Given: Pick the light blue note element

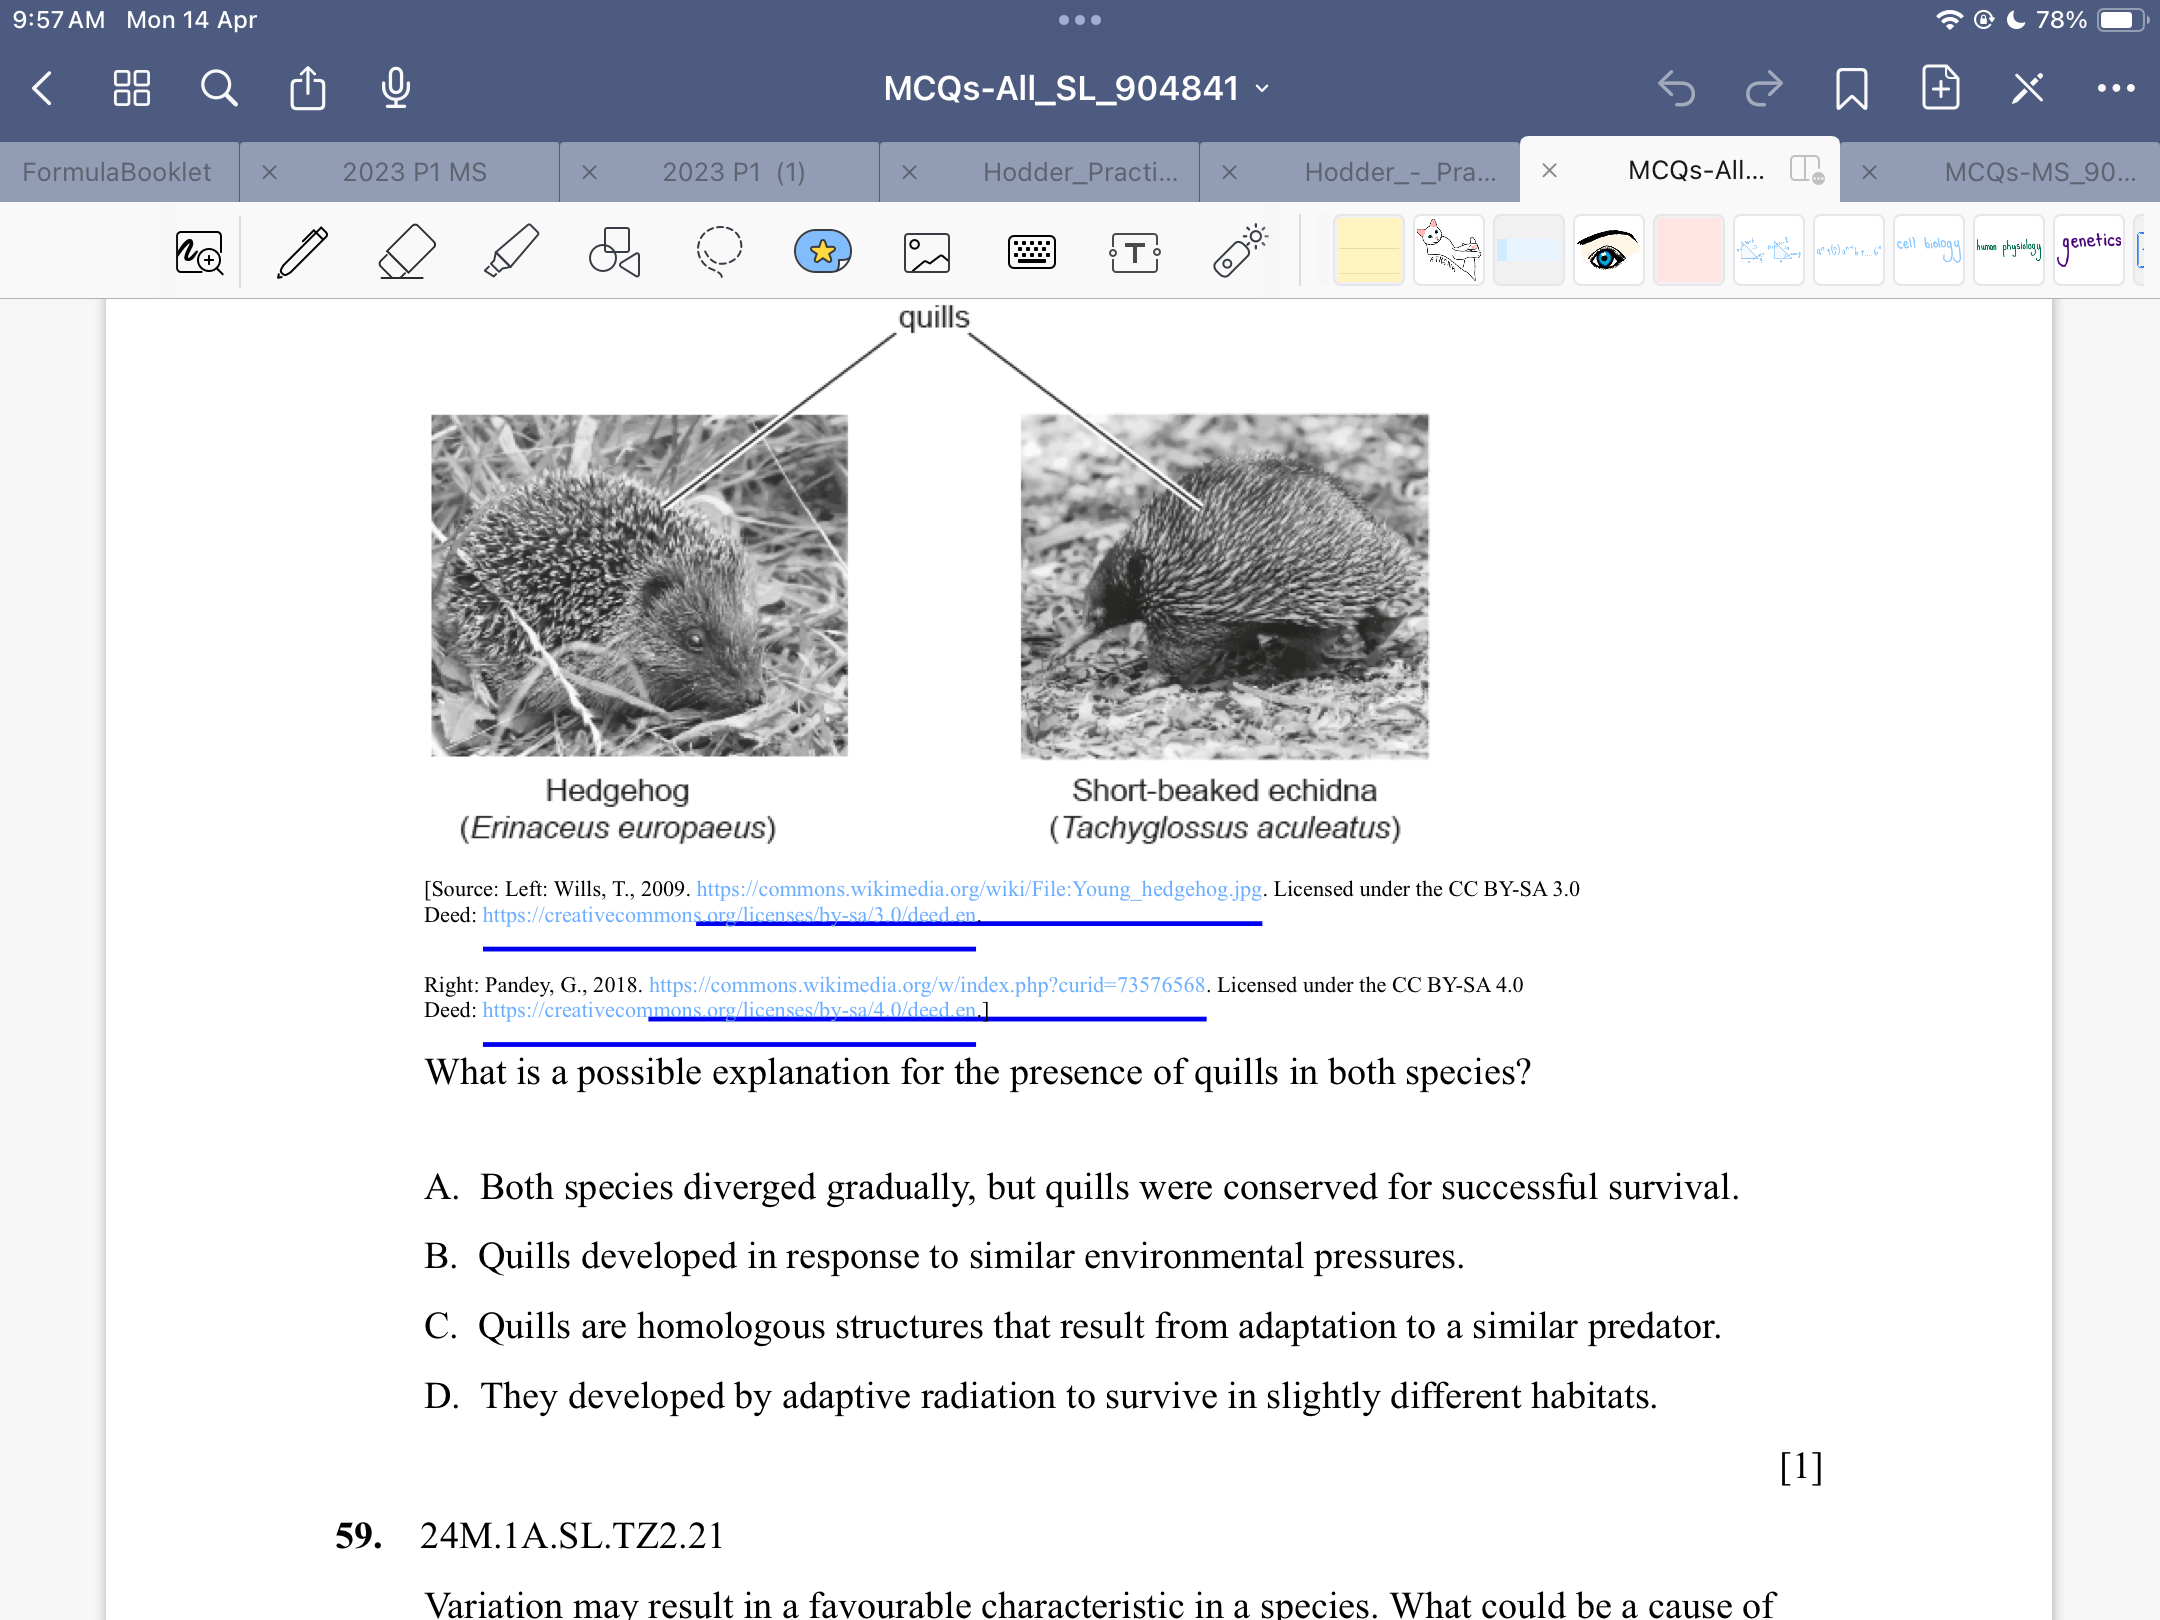Looking at the screenshot, I should coord(1528,250).
